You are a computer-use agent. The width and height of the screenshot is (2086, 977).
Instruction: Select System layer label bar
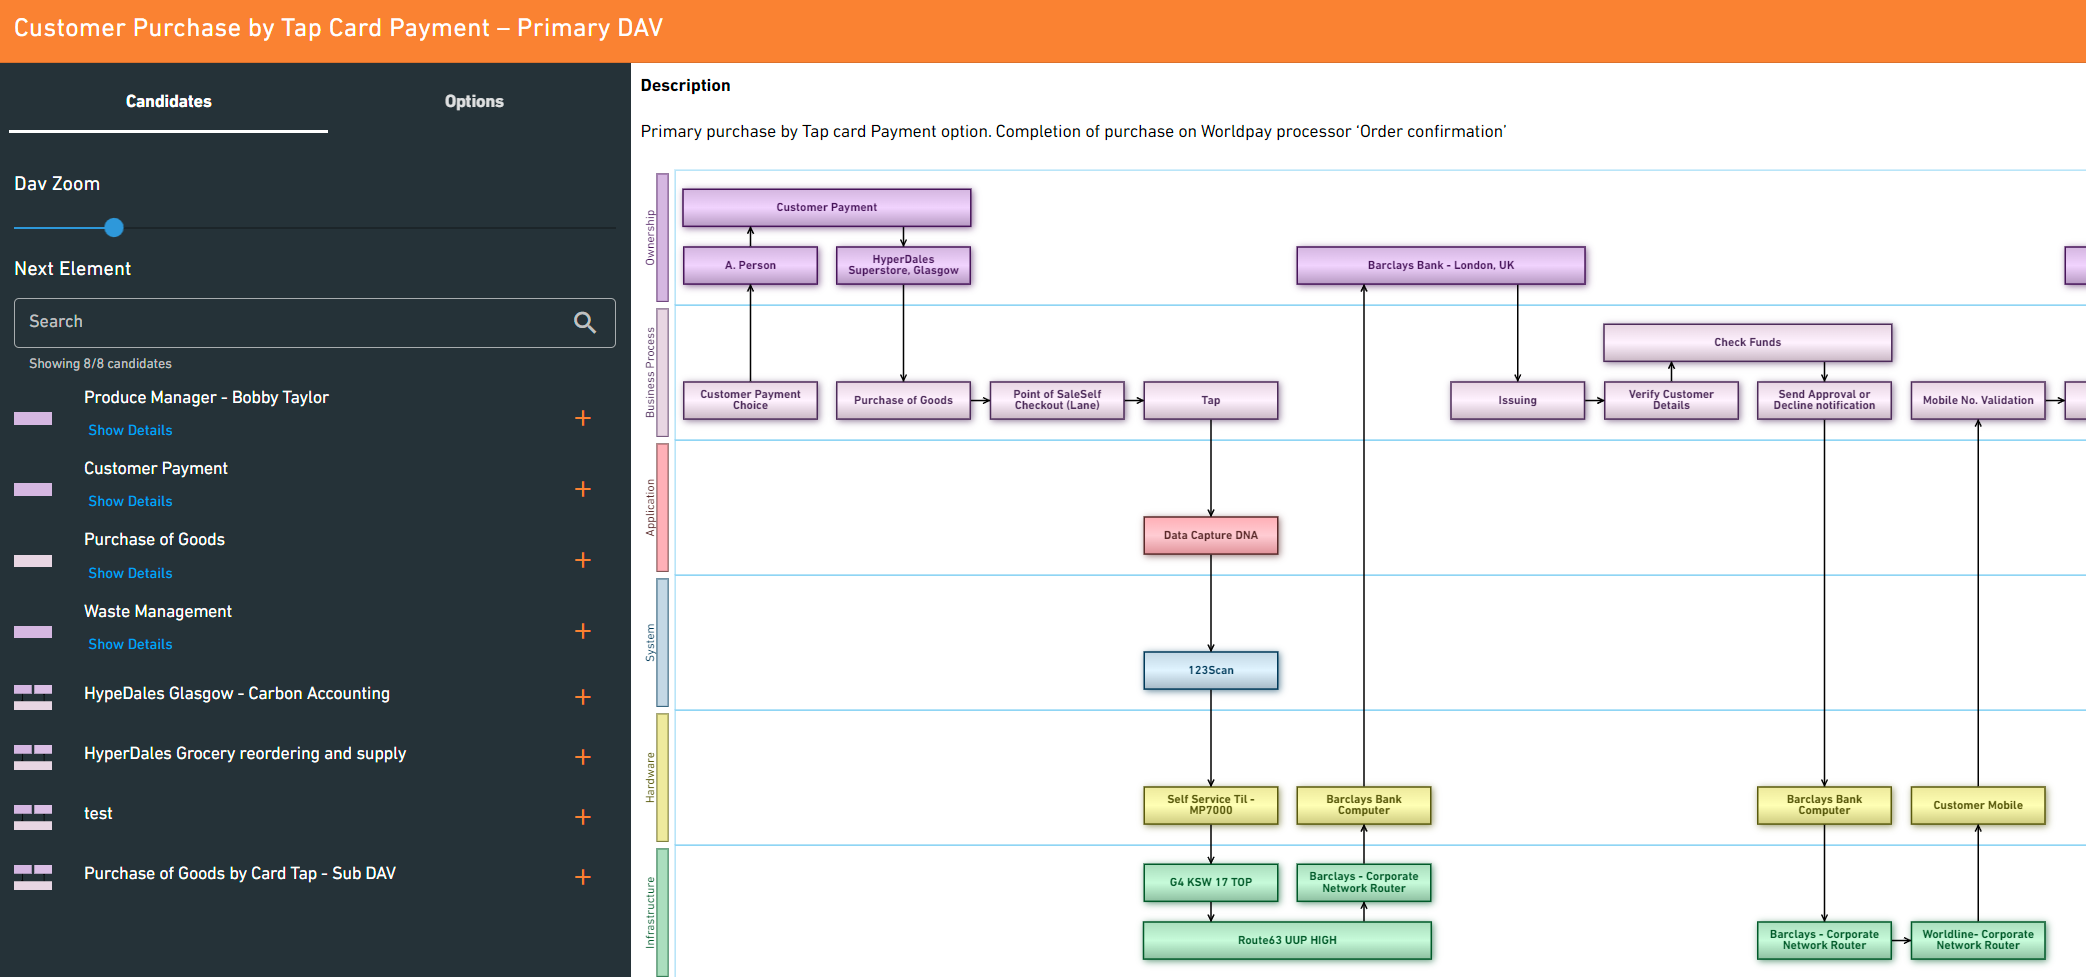662,642
